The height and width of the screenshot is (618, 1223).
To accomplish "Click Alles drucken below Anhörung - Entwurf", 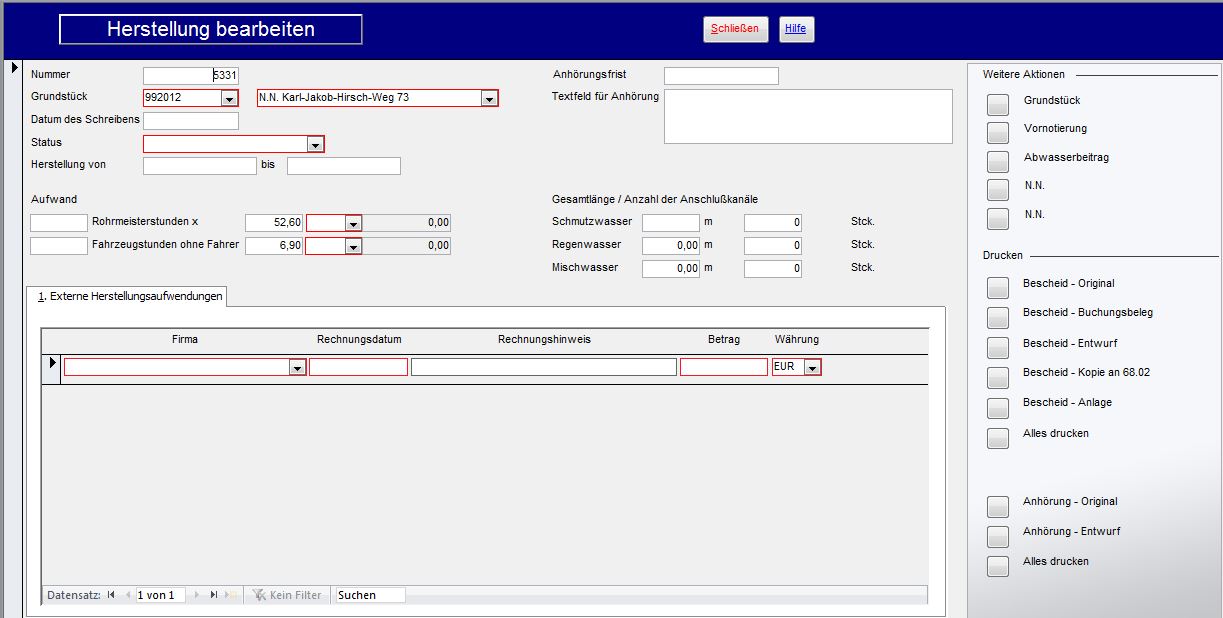I will [998, 566].
